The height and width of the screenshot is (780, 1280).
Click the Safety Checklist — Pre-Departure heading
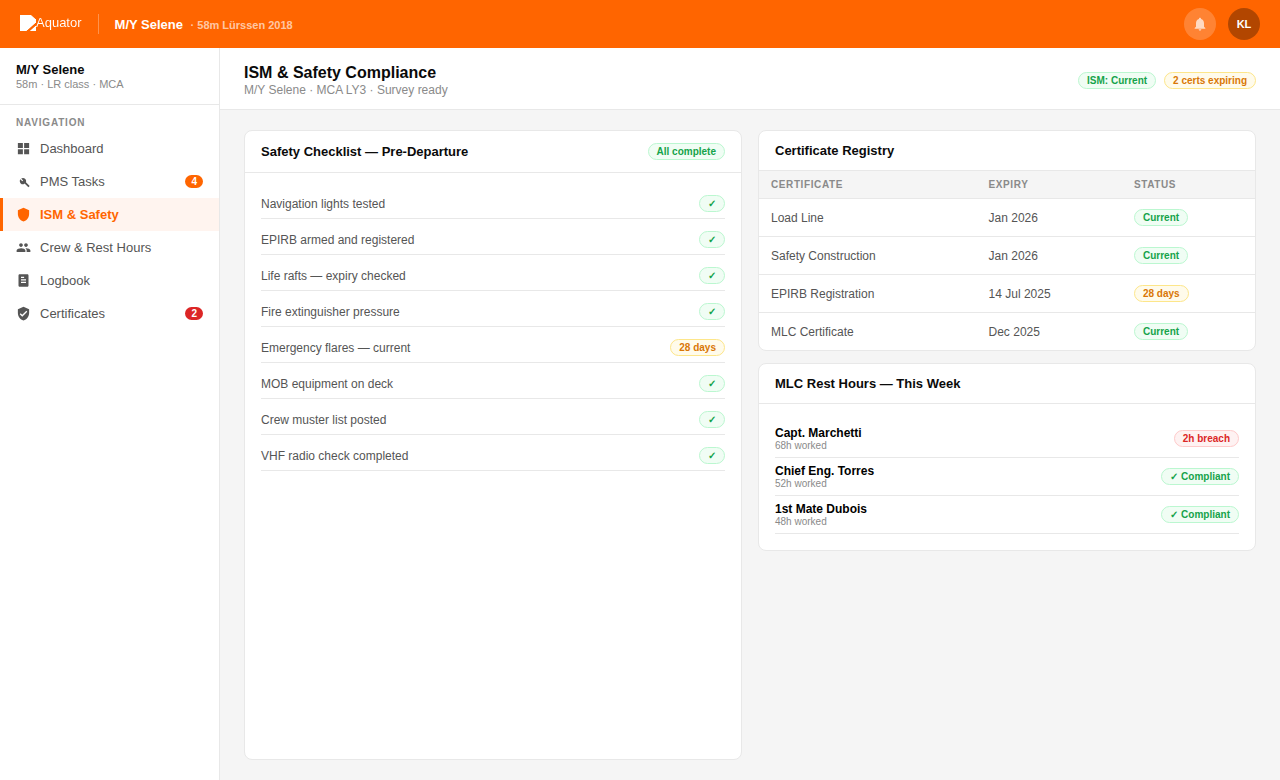[x=365, y=152]
